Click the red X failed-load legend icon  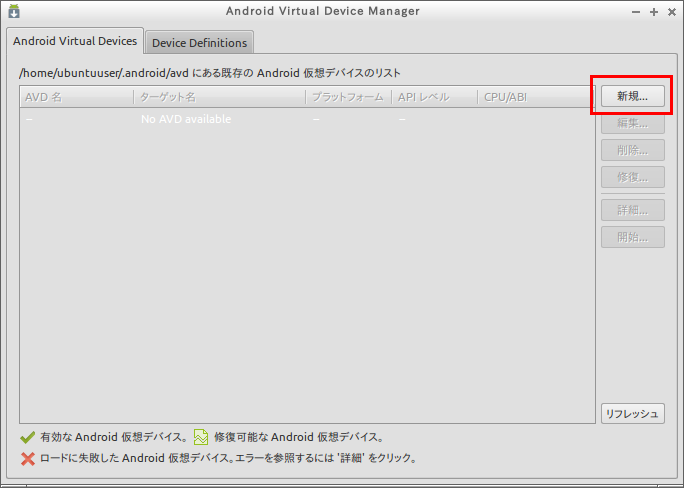pos(27,458)
